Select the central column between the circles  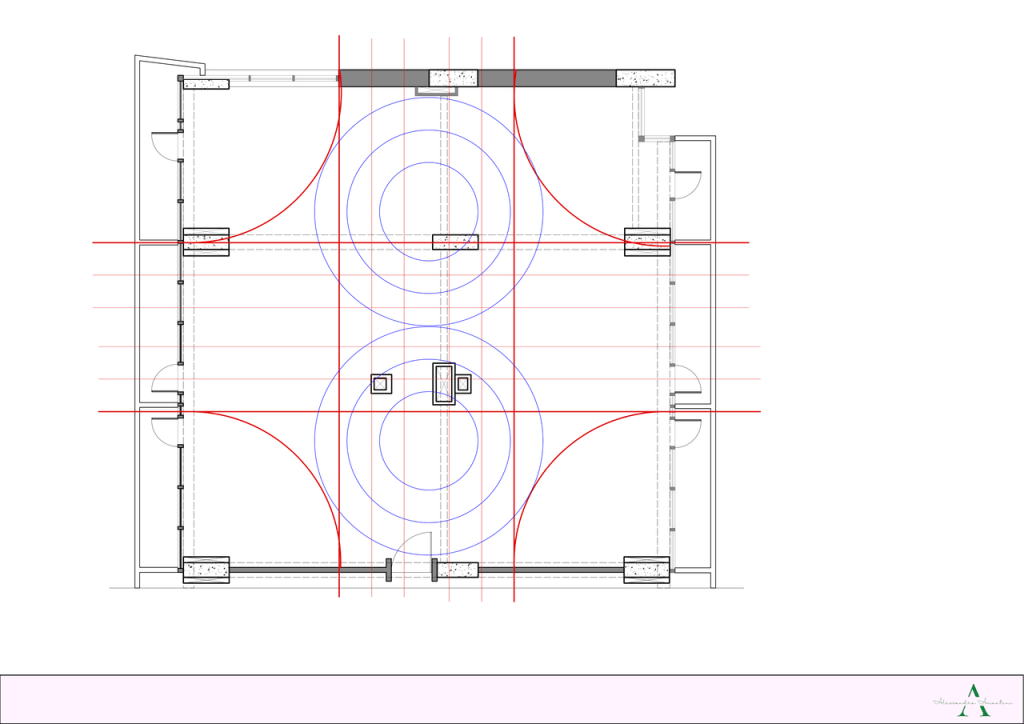(x=455, y=242)
